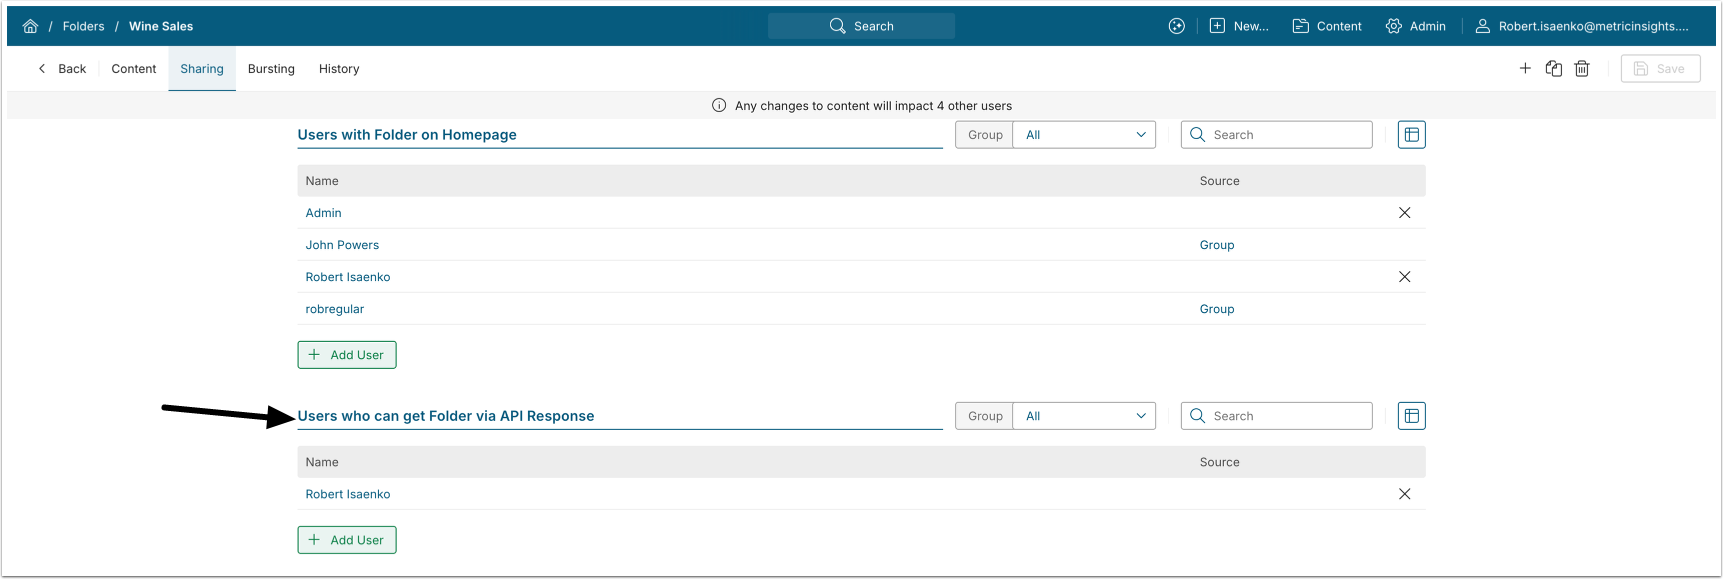Open the favorites icon in top bar

(x=1177, y=26)
